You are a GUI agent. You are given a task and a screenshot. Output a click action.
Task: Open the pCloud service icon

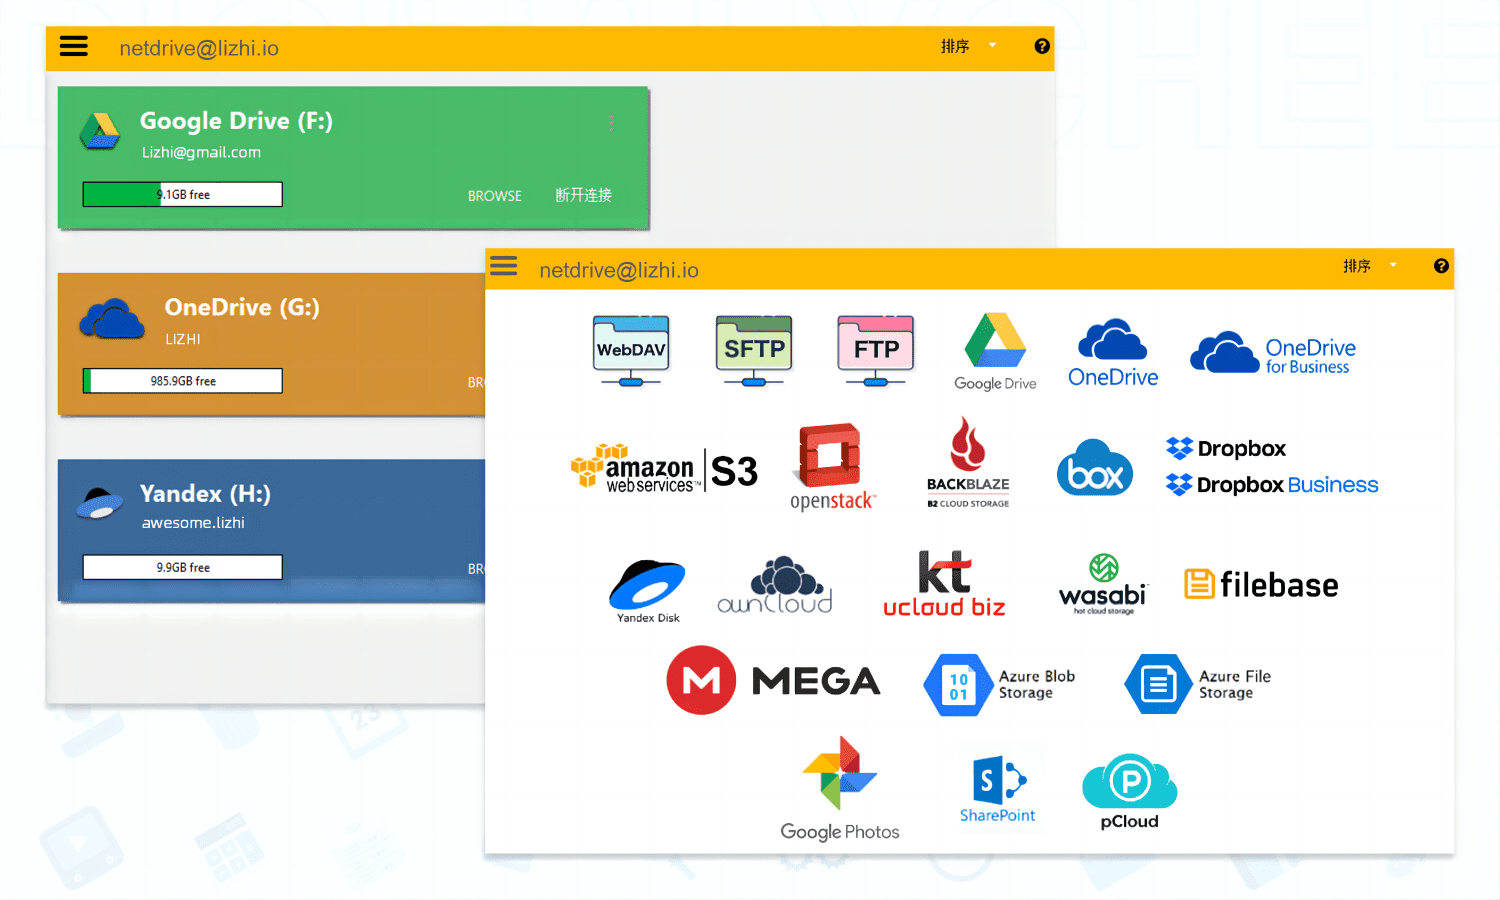1128,790
